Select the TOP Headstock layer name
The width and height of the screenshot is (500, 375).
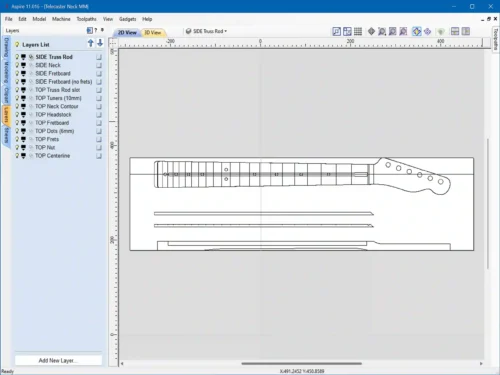(53, 115)
